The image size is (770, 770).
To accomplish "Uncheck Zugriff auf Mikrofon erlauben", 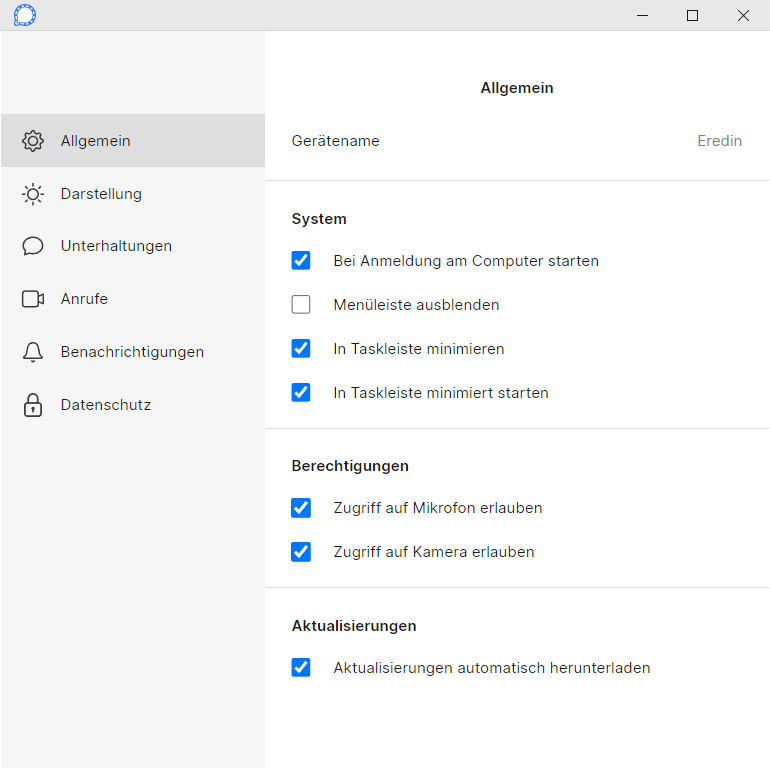I will [301, 508].
